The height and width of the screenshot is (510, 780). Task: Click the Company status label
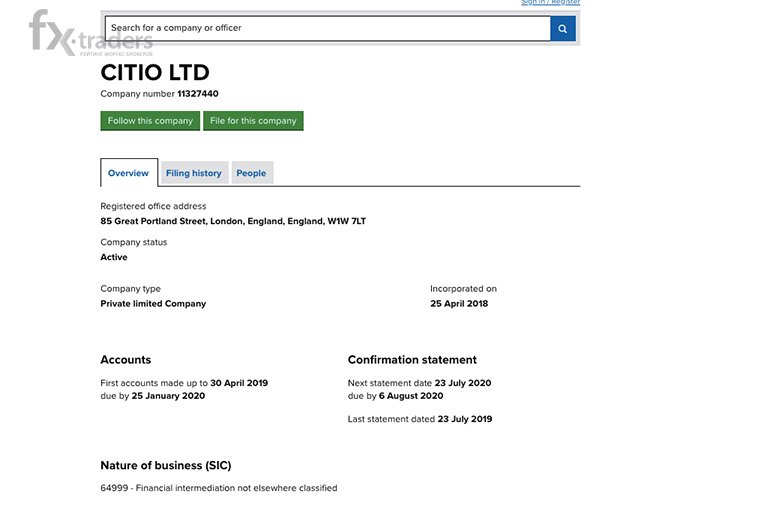[x=134, y=242]
